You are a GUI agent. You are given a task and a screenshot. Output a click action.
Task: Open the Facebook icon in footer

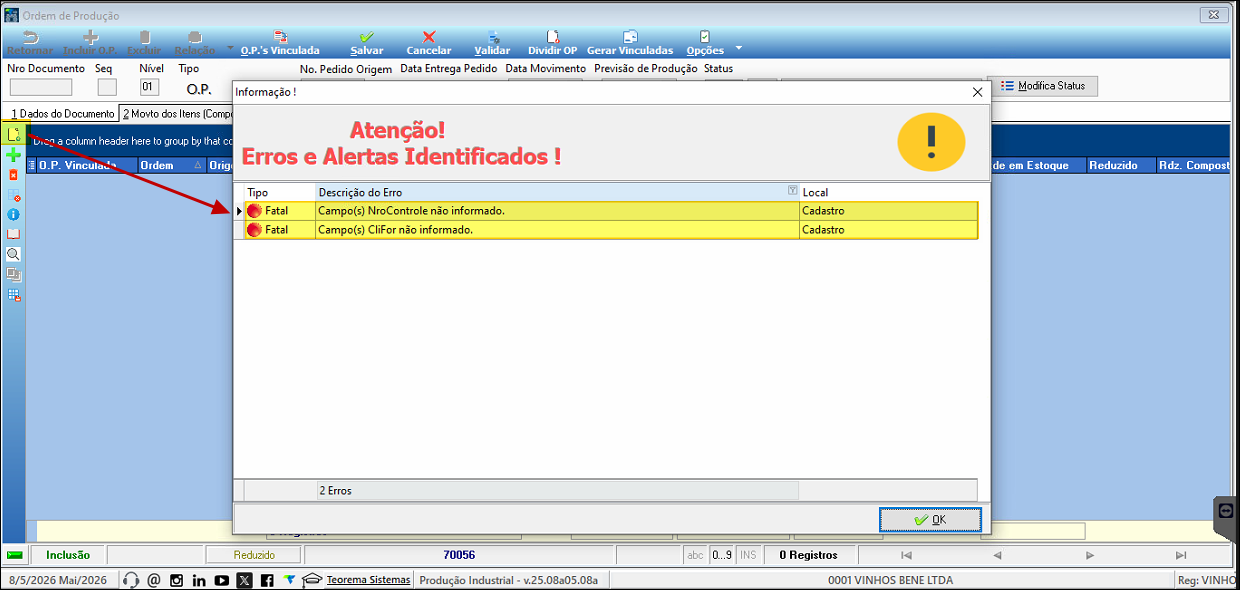tap(267, 580)
